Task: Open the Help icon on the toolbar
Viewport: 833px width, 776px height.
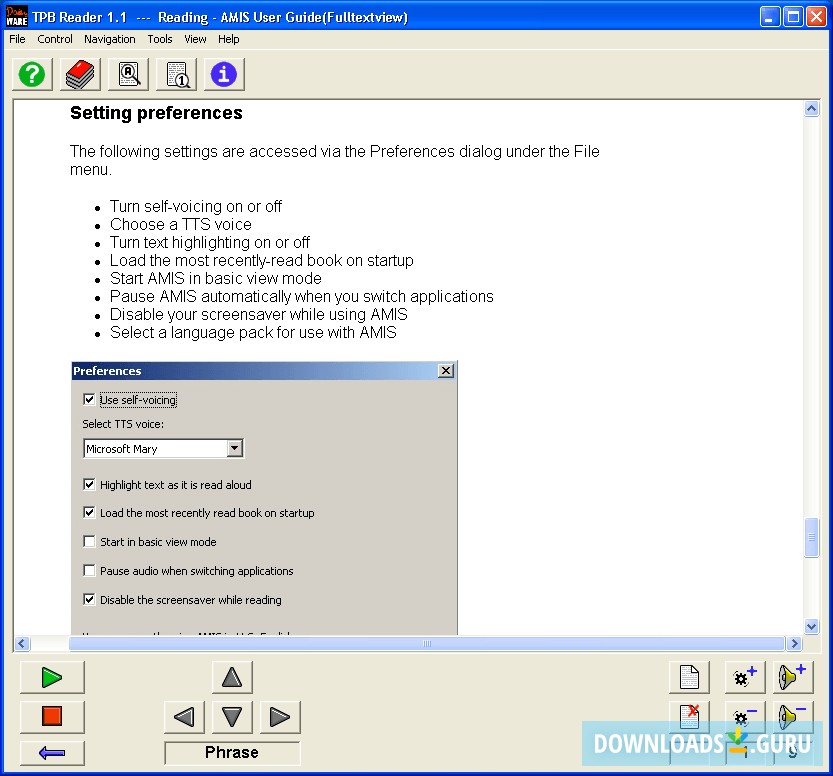Action: click(31, 74)
